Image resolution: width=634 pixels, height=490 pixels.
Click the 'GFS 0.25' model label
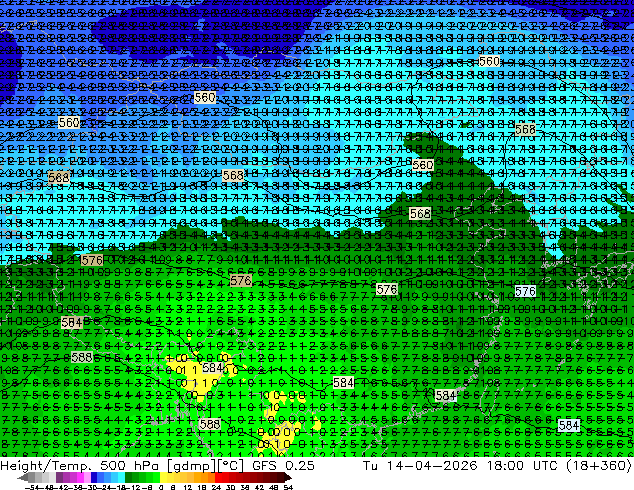coord(283,466)
